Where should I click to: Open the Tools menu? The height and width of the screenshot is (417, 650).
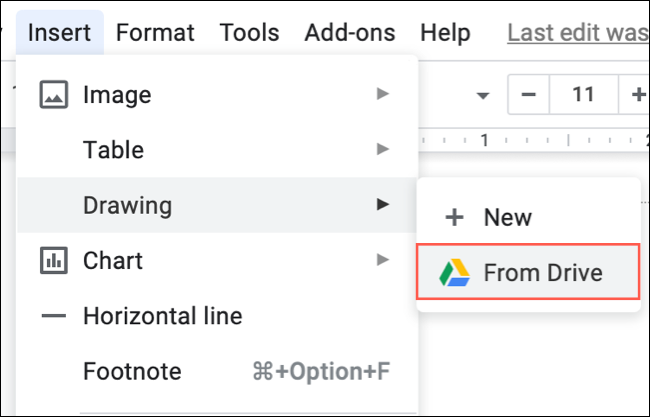pos(249,32)
